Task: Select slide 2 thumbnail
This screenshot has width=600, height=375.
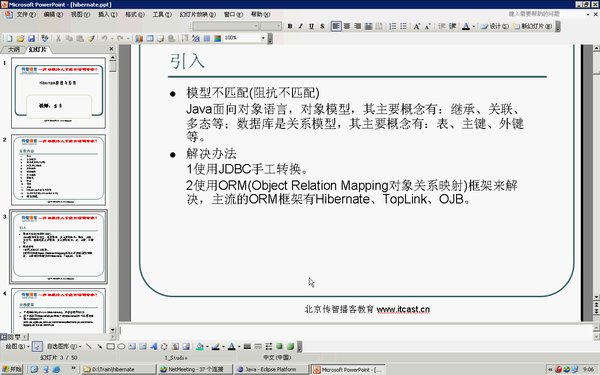Action: pyautogui.click(x=58, y=170)
